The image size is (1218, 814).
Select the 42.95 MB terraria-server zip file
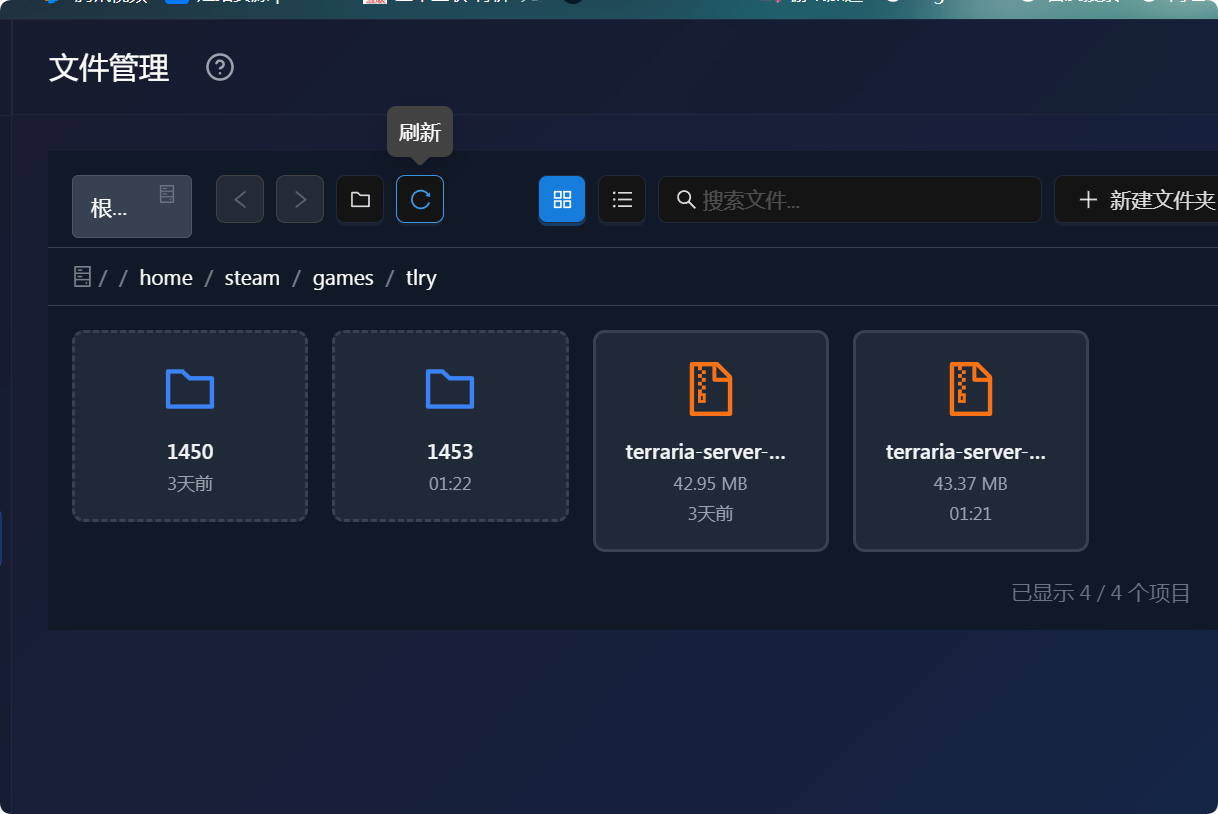[x=711, y=441]
